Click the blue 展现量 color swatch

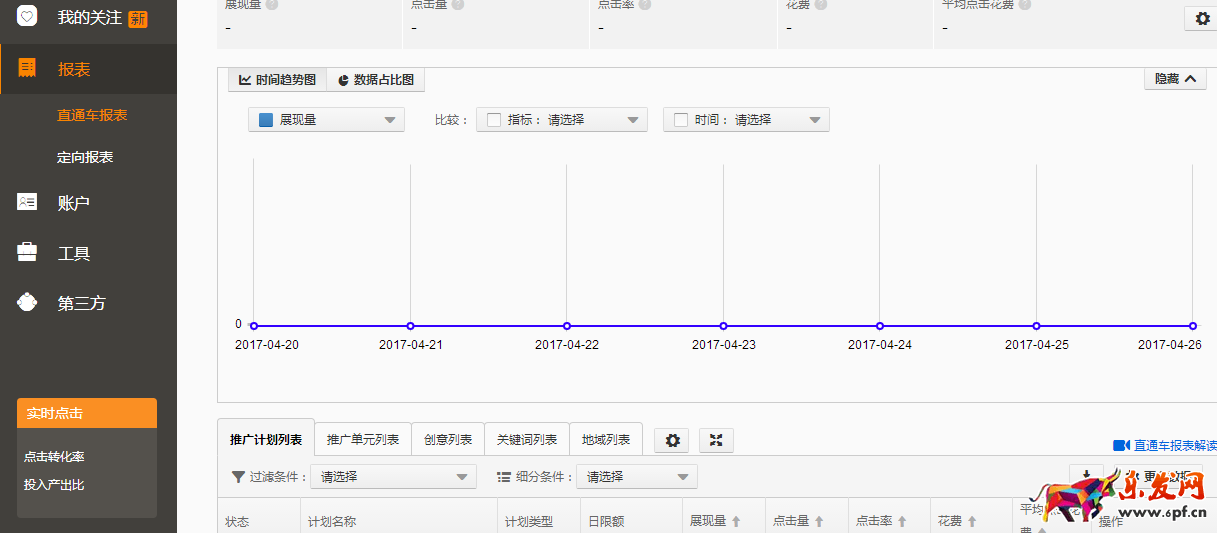pyautogui.click(x=266, y=120)
